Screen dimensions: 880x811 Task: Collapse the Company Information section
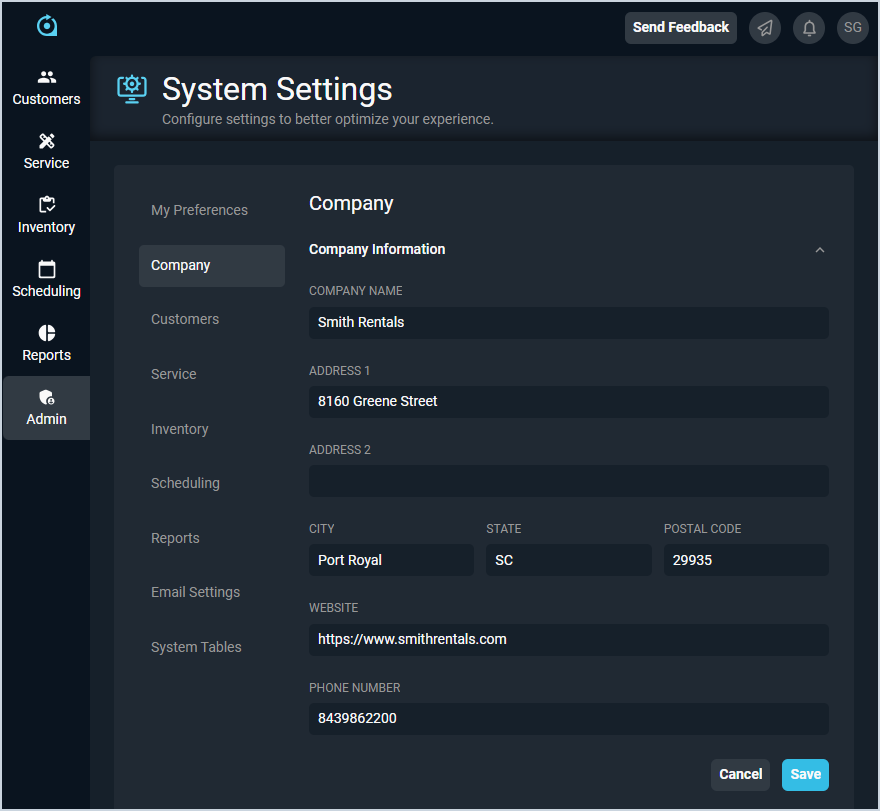(820, 250)
